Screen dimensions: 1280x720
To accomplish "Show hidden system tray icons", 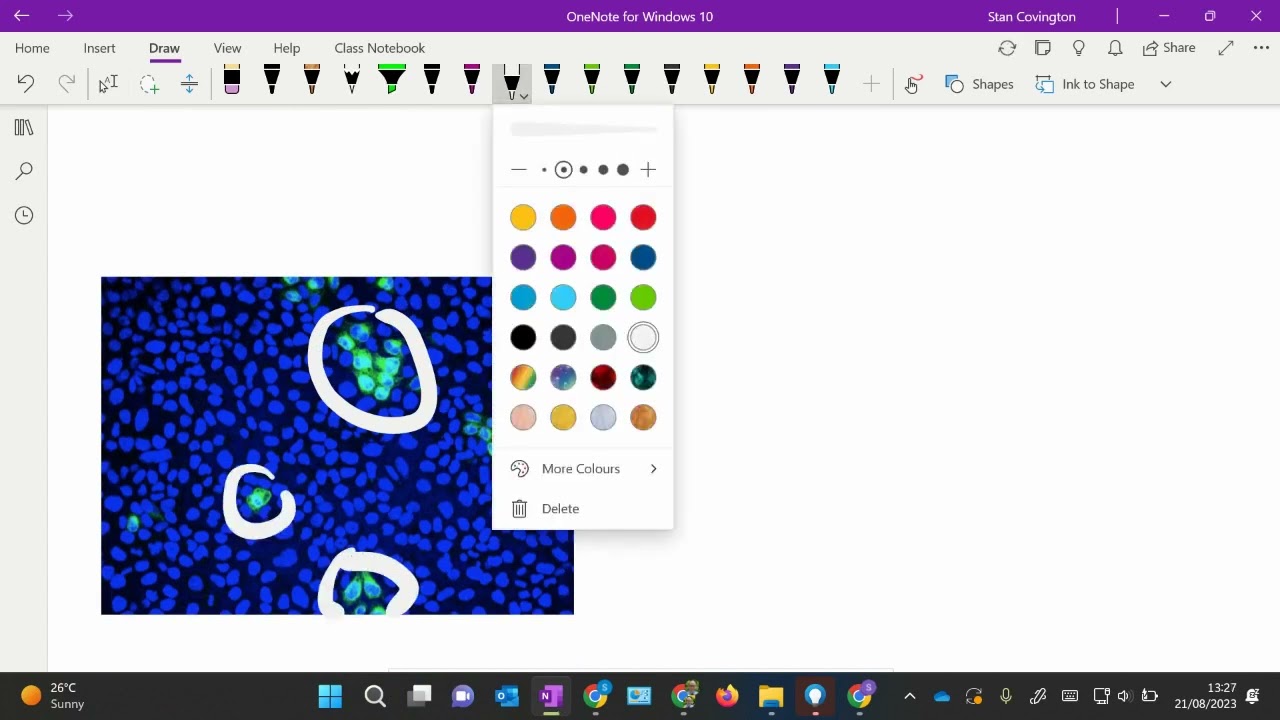I will tap(909, 696).
